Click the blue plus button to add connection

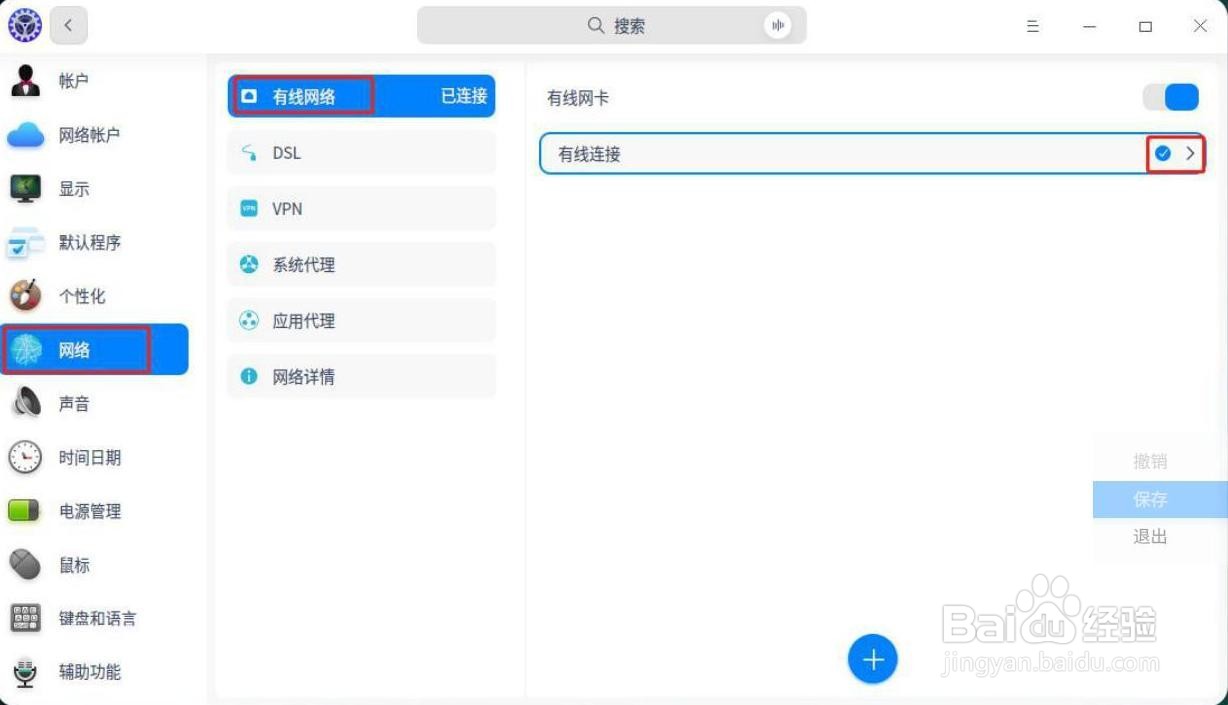(x=872, y=659)
